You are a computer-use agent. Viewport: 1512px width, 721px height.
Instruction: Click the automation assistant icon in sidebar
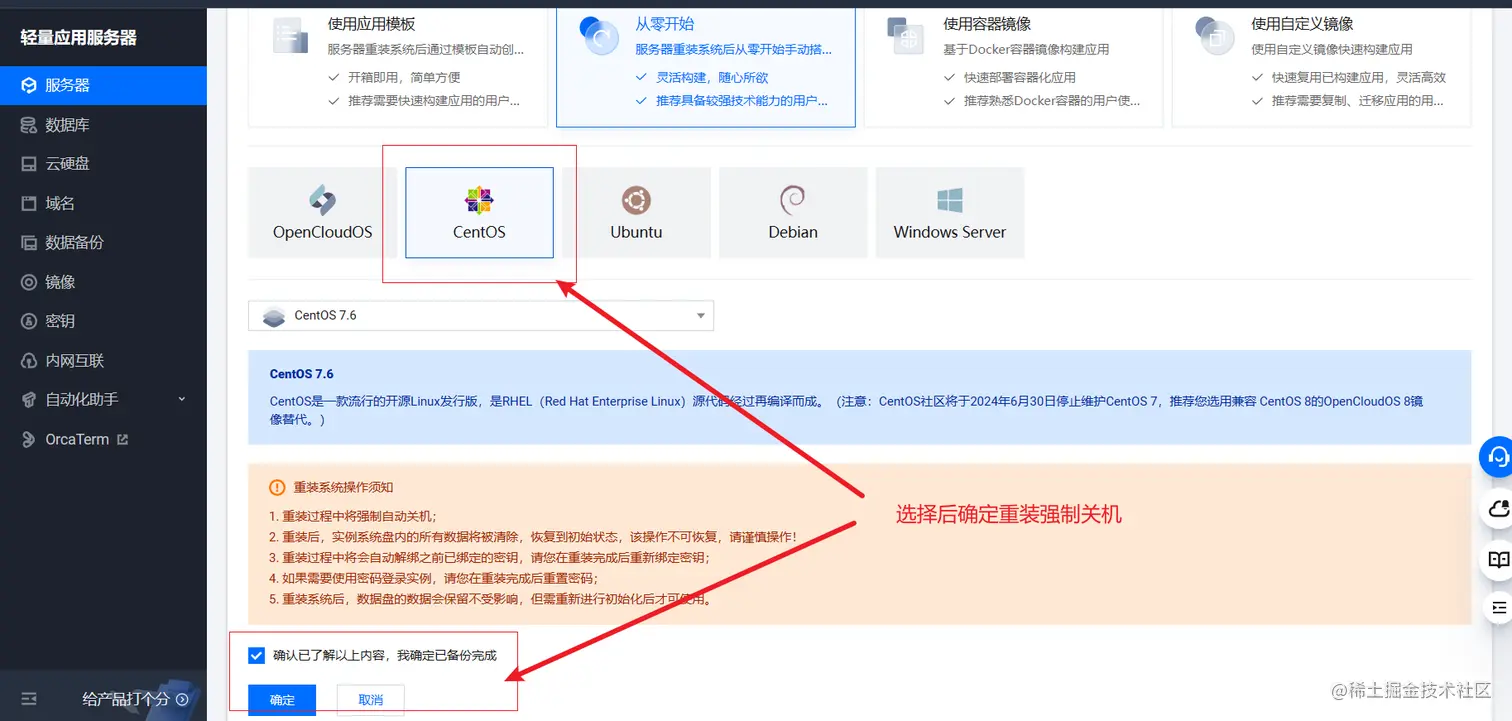tap(29, 399)
